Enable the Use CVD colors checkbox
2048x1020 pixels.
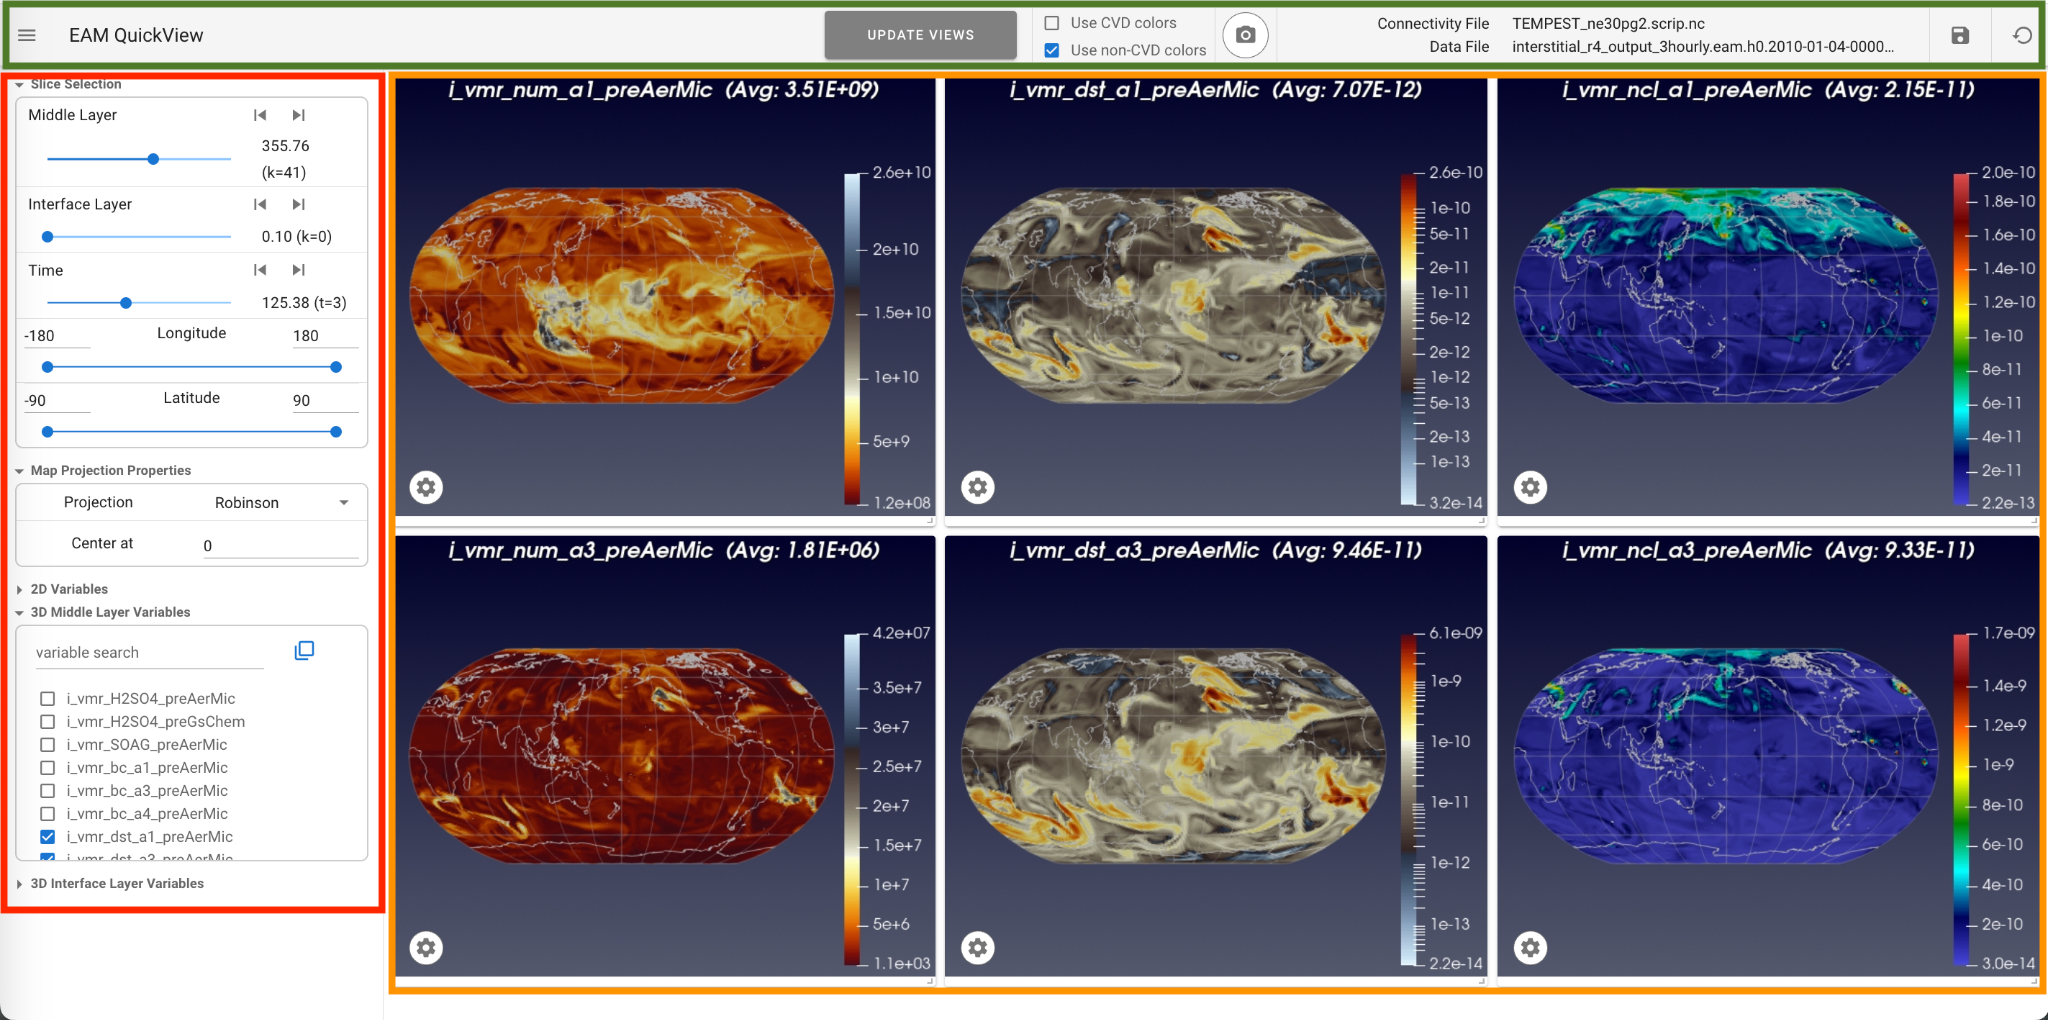[1052, 23]
